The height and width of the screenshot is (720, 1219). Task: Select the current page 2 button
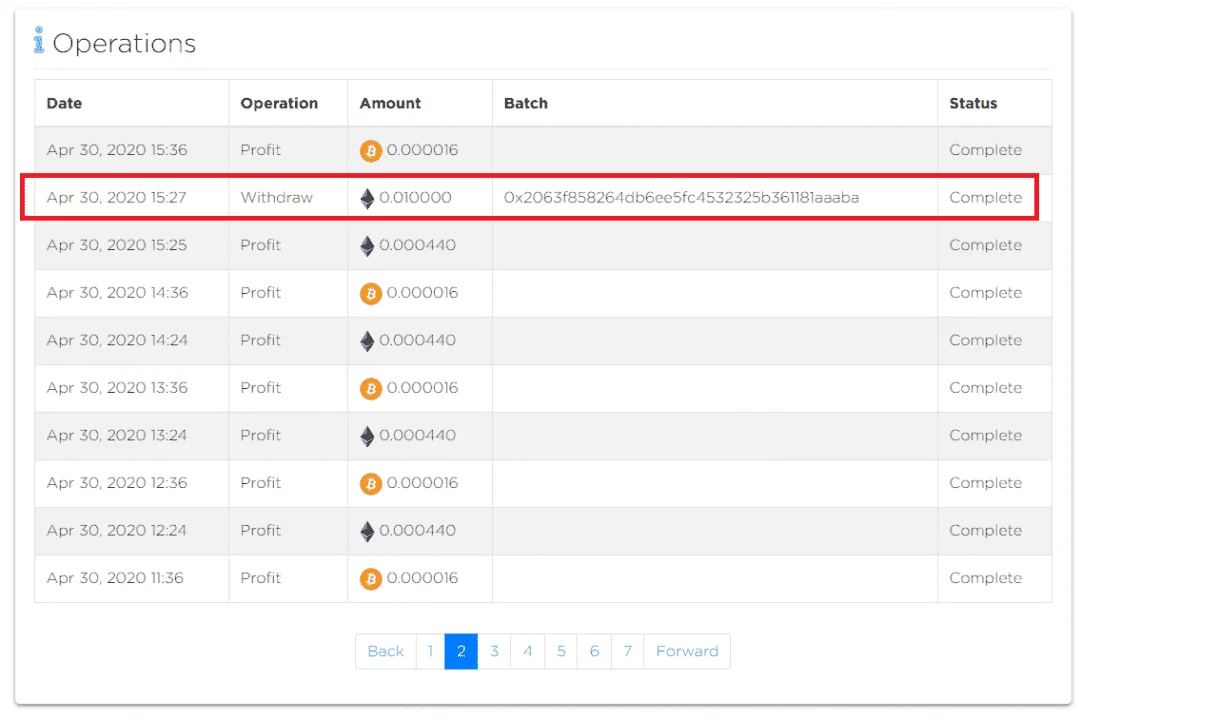coord(461,651)
